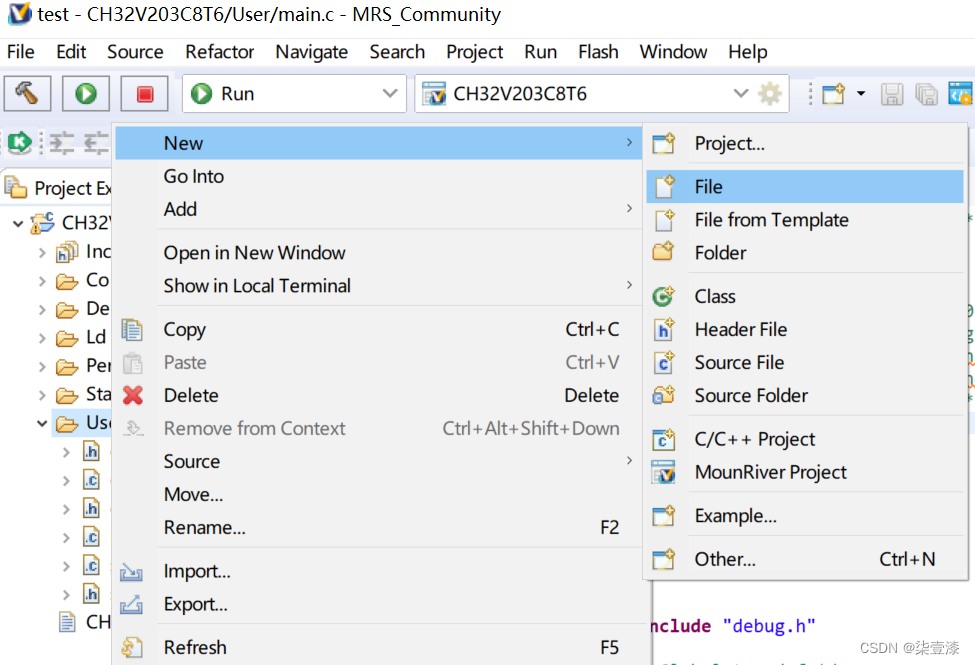The width and height of the screenshot is (975, 665).
Task: Click the Save disk icon
Action: click(892, 94)
